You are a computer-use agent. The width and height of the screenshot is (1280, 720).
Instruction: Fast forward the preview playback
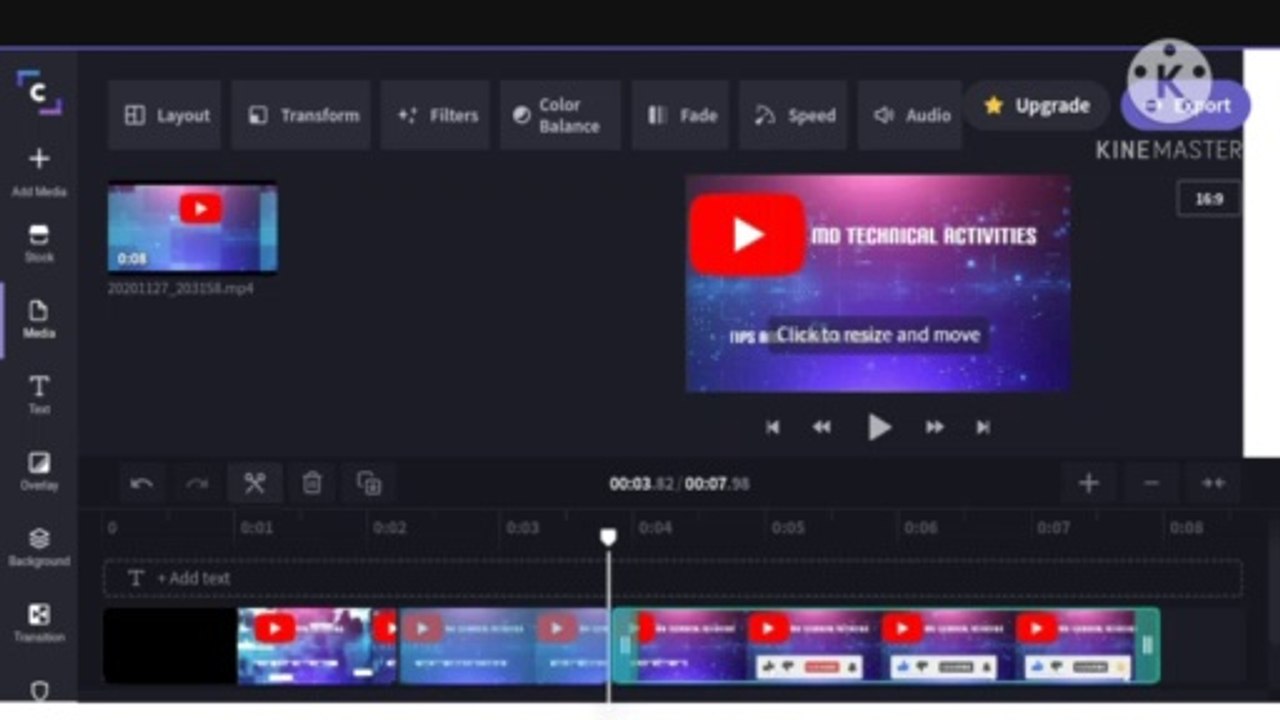tap(934, 427)
